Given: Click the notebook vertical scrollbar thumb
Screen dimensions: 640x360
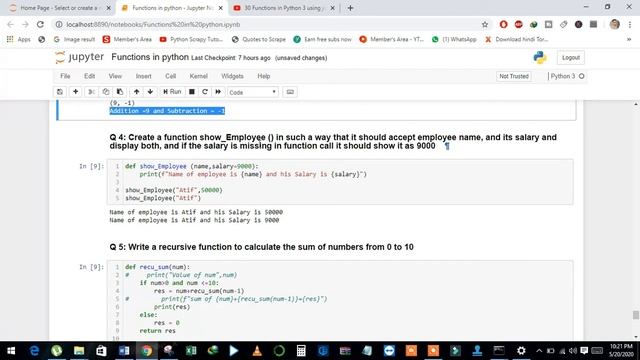Looking at the screenshot, I should pos(636,315).
